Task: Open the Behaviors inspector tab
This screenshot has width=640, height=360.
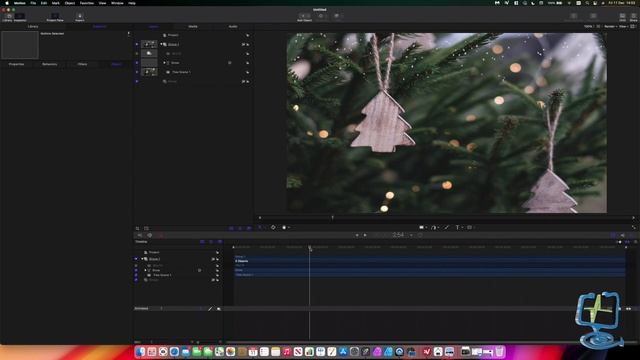Action: tap(49, 64)
